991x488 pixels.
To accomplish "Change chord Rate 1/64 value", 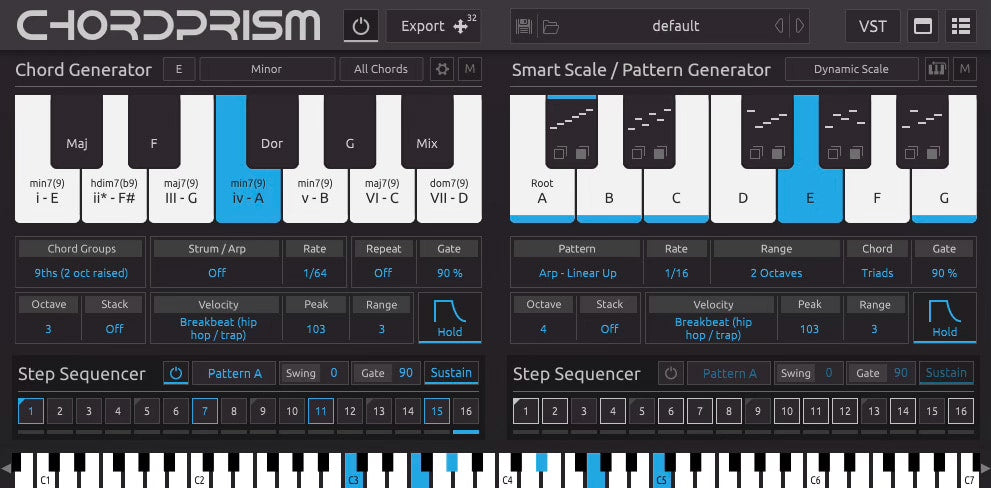I will tap(315, 273).
